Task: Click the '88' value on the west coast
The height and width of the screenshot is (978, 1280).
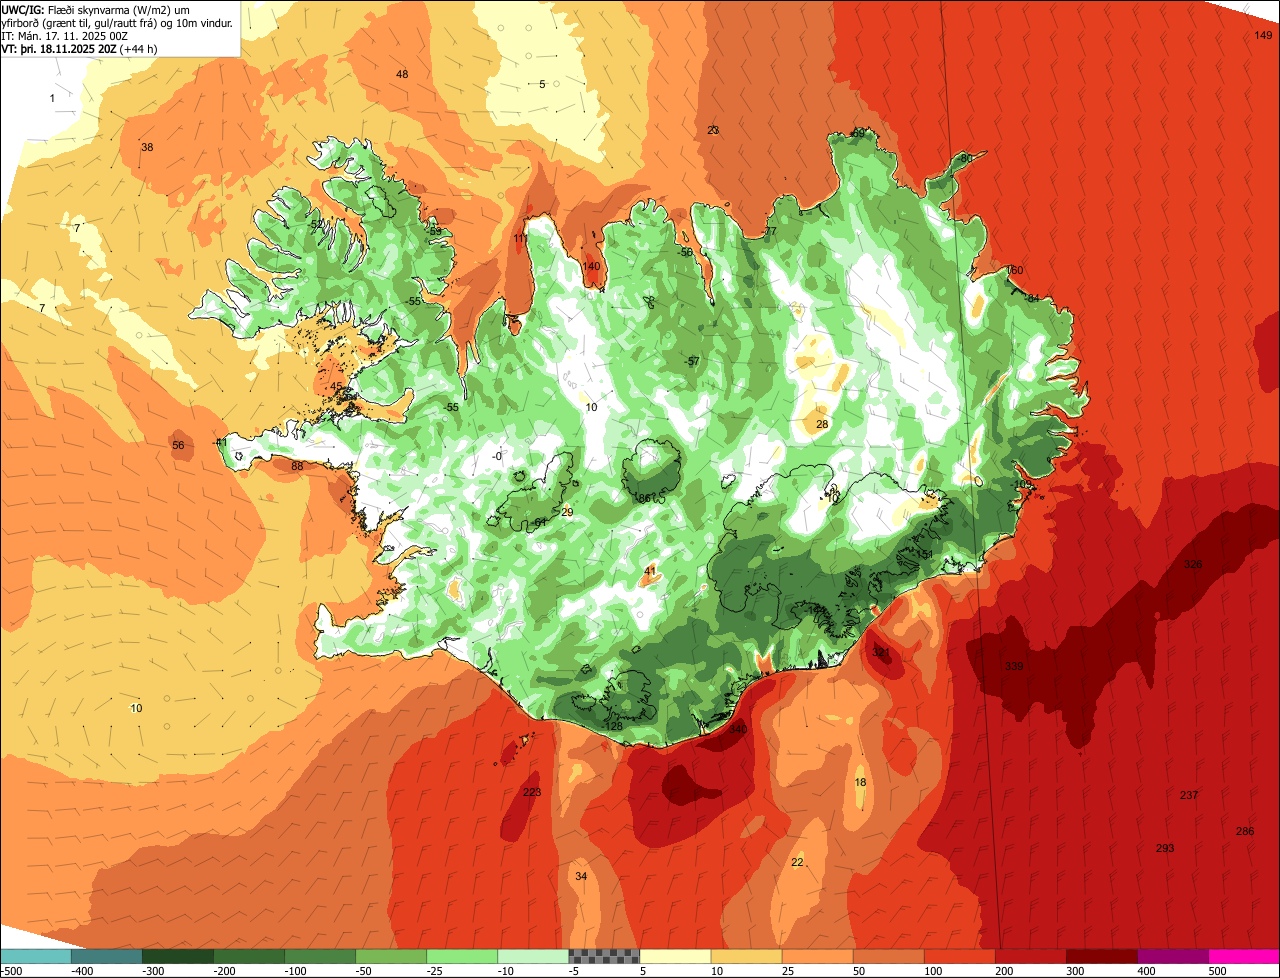Action: pos(297,467)
